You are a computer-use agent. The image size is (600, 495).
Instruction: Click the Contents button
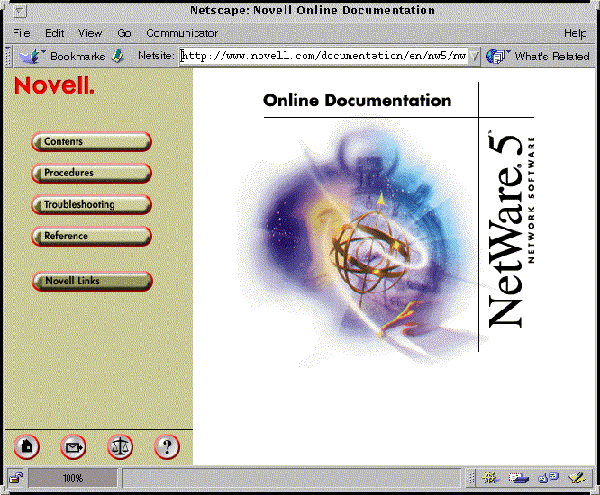pyautogui.click(x=91, y=142)
